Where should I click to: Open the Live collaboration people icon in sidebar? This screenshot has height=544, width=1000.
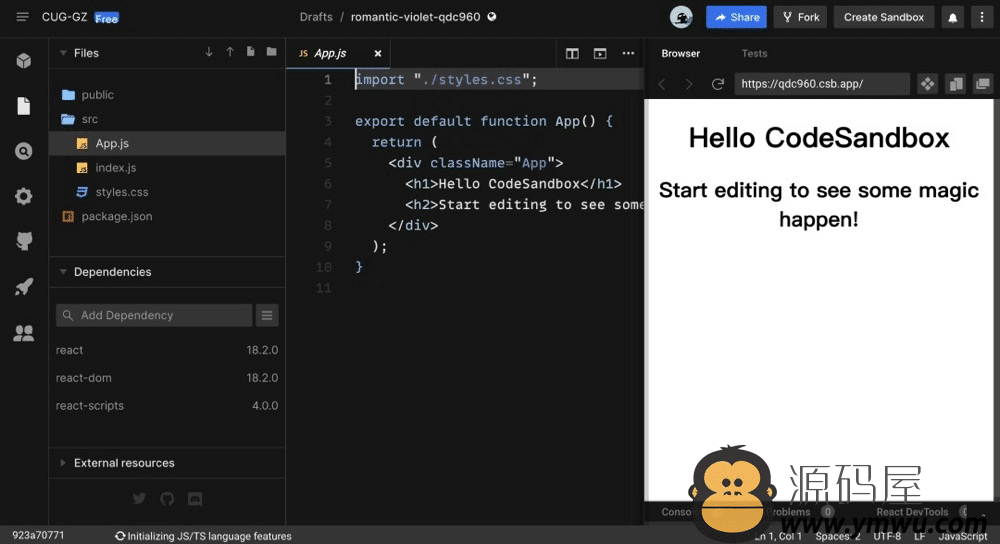[x=24, y=332]
